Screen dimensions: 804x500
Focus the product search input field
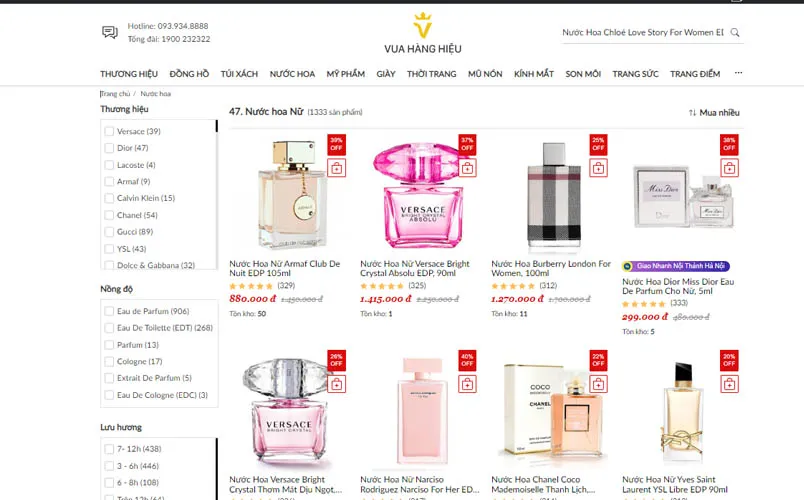643,32
